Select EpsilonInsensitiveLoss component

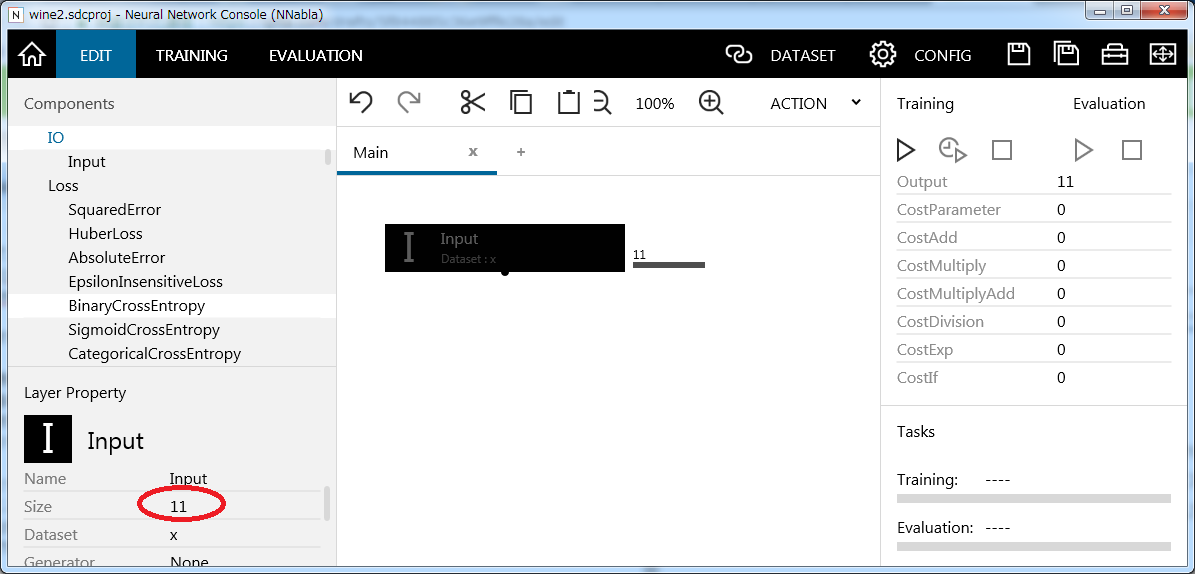pyautogui.click(x=146, y=282)
